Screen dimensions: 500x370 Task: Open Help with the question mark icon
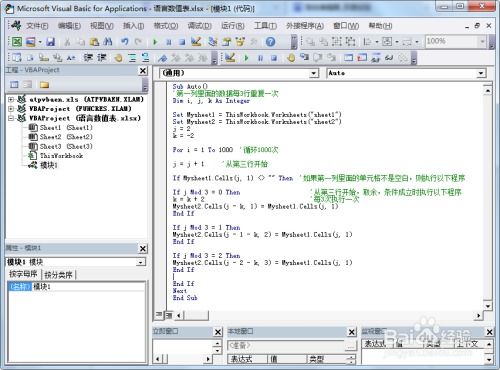click(270, 42)
